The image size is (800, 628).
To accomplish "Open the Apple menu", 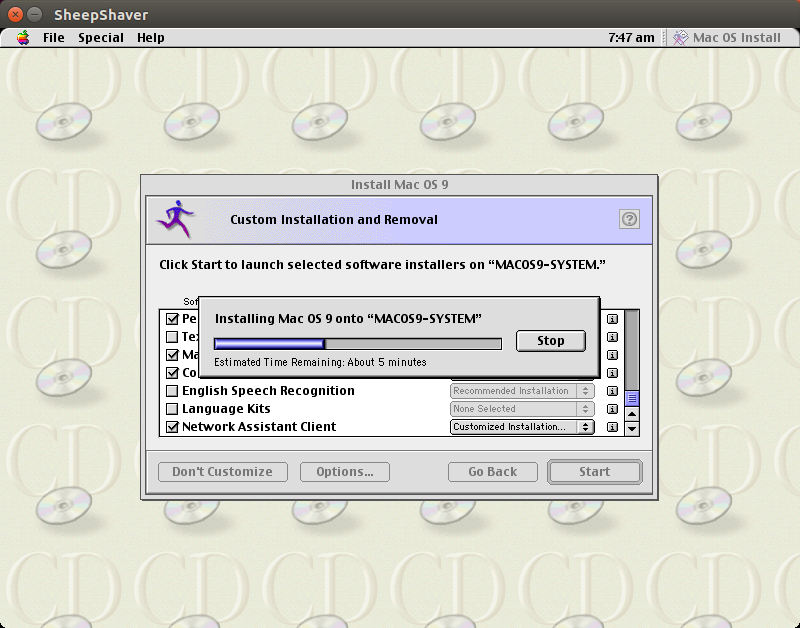I will [x=22, y=37].
